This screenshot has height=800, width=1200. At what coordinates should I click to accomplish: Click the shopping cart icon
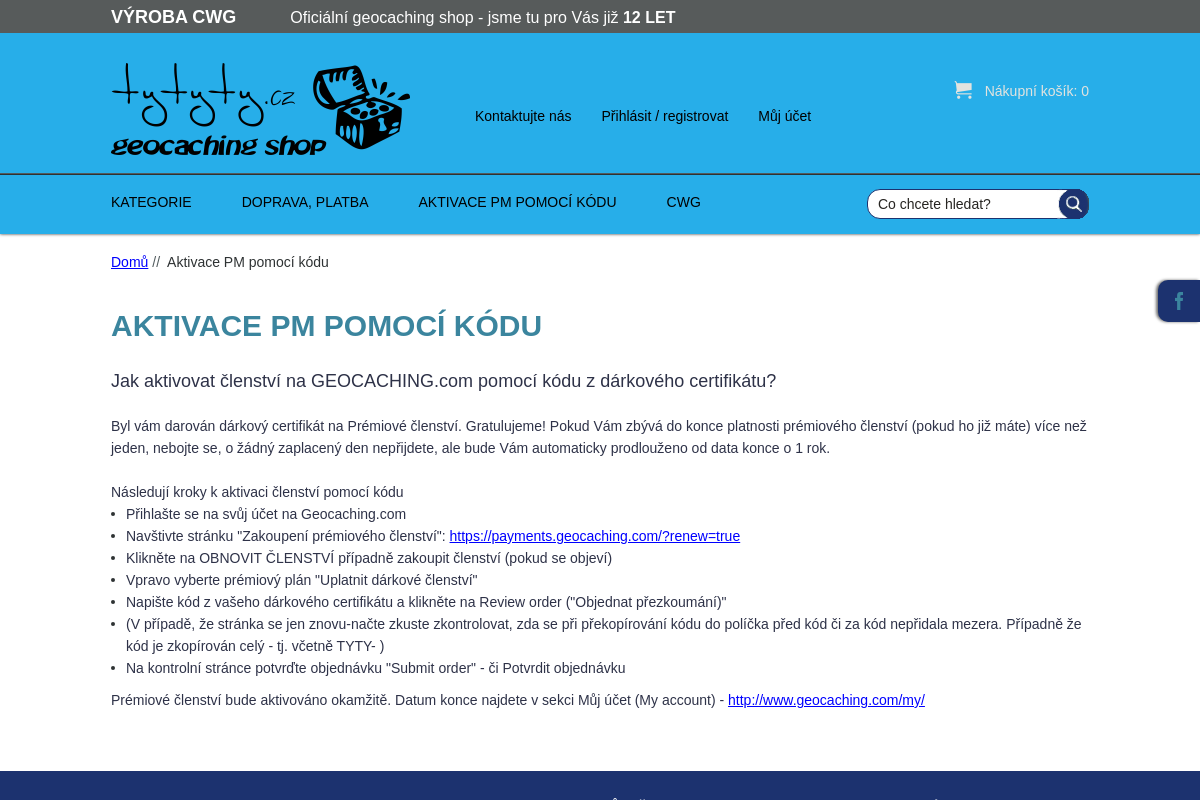963,90
